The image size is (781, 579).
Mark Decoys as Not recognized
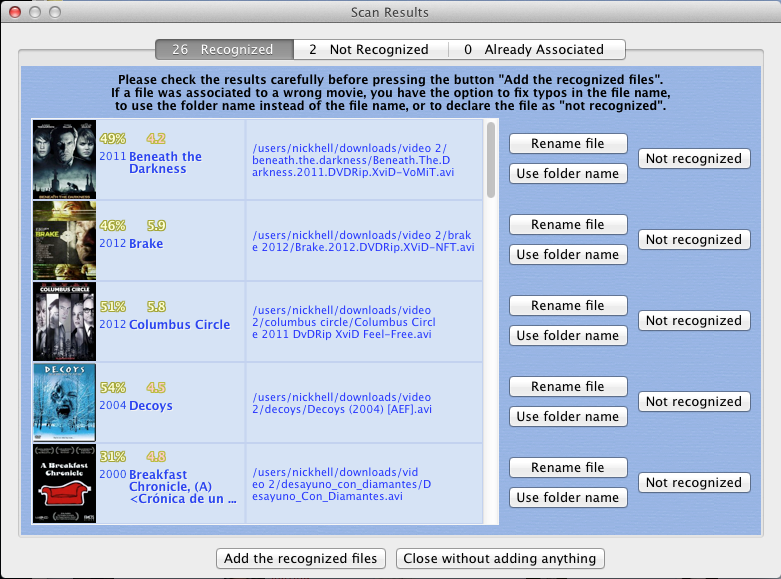(694, 402)
